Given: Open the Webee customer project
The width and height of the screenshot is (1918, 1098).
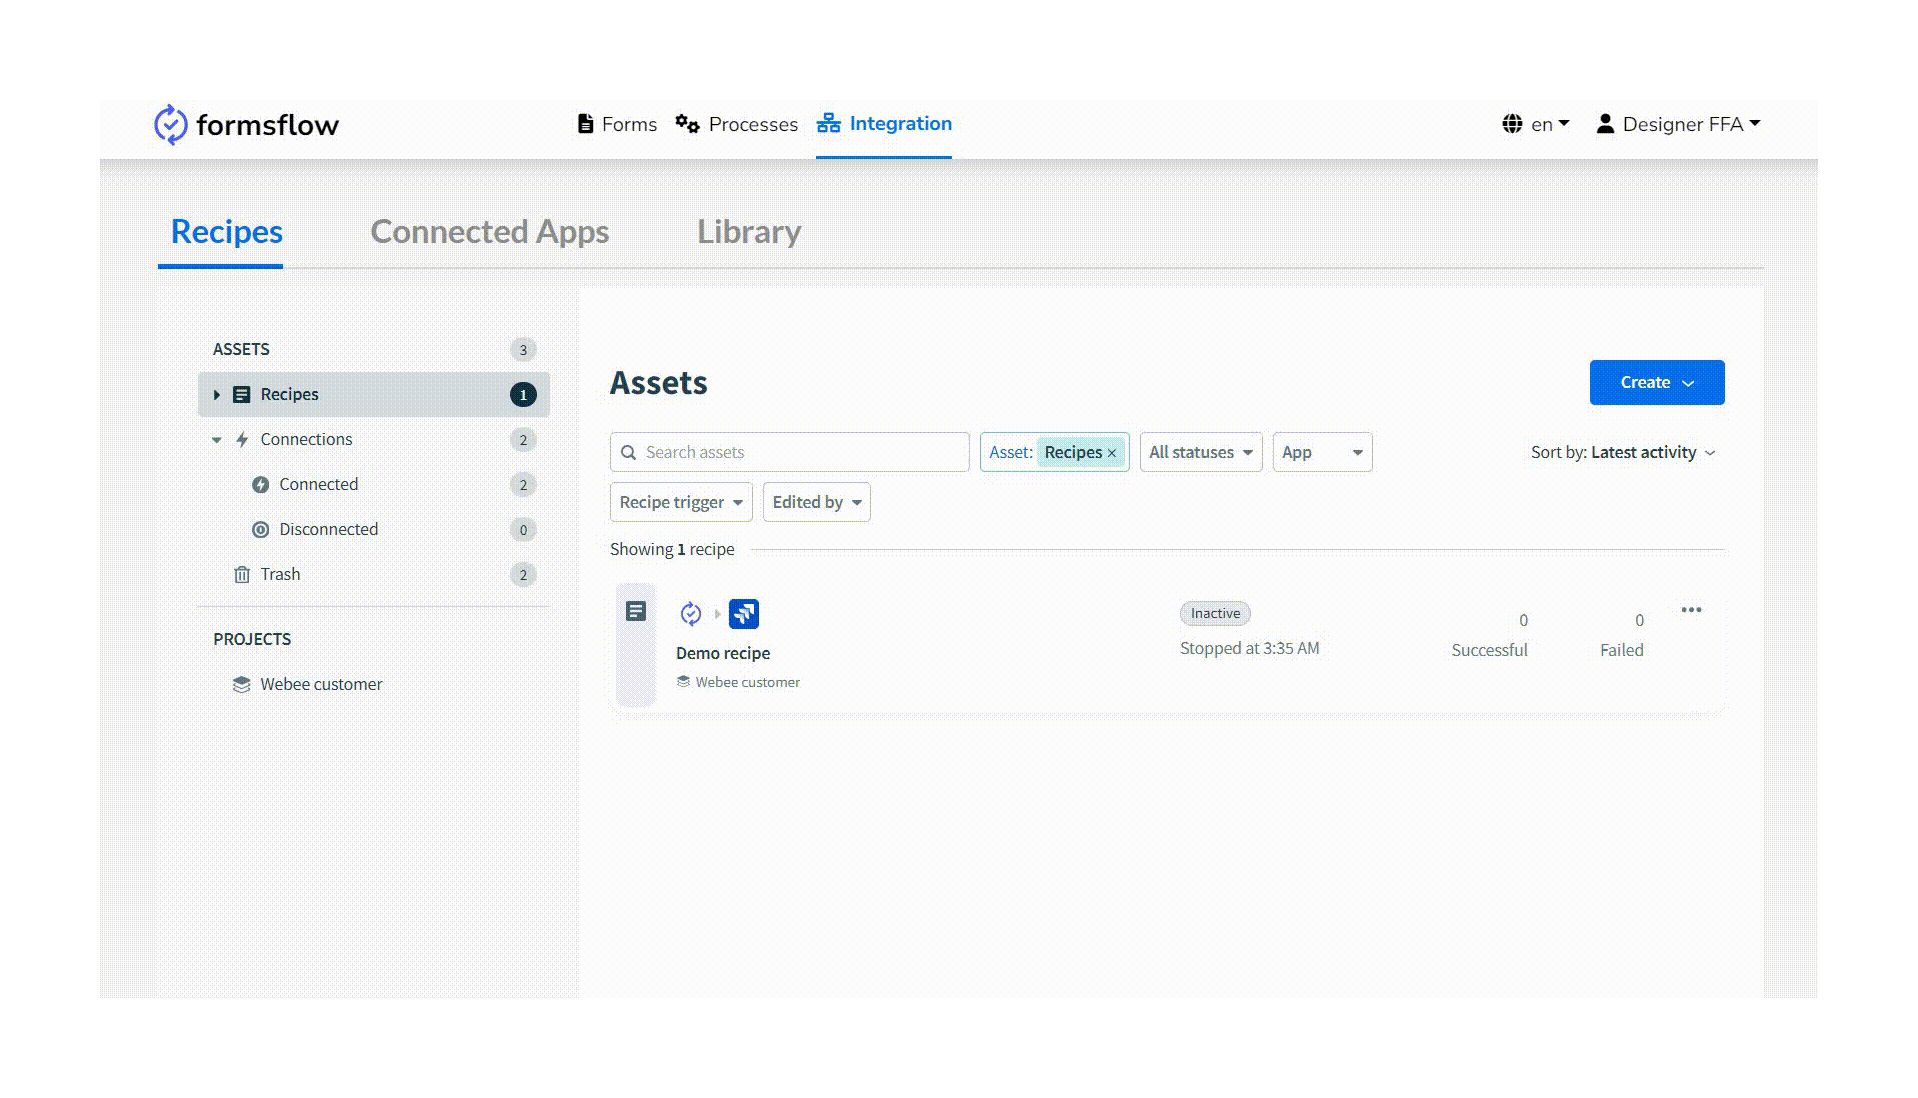Looking at the screenshot, I should (x=319, y=684).
